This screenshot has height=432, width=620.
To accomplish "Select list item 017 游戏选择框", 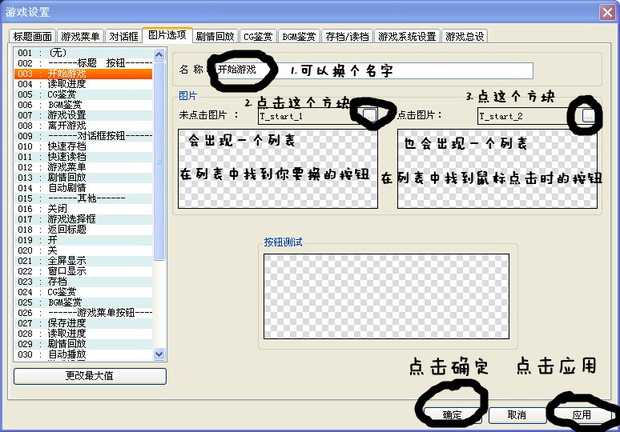I will tap(83, 219).
